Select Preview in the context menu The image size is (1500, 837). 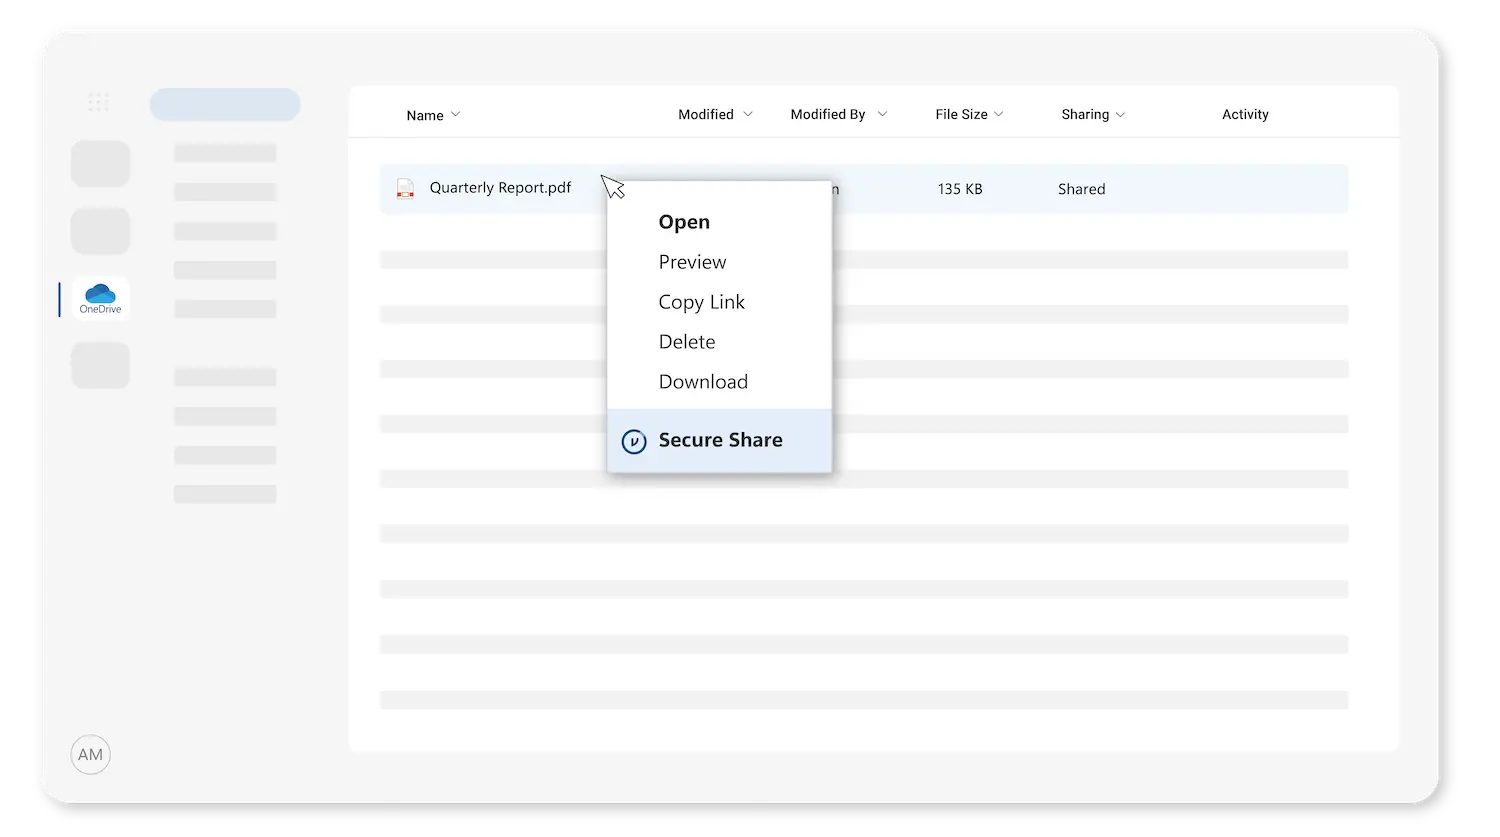click(x=692, y=262)
